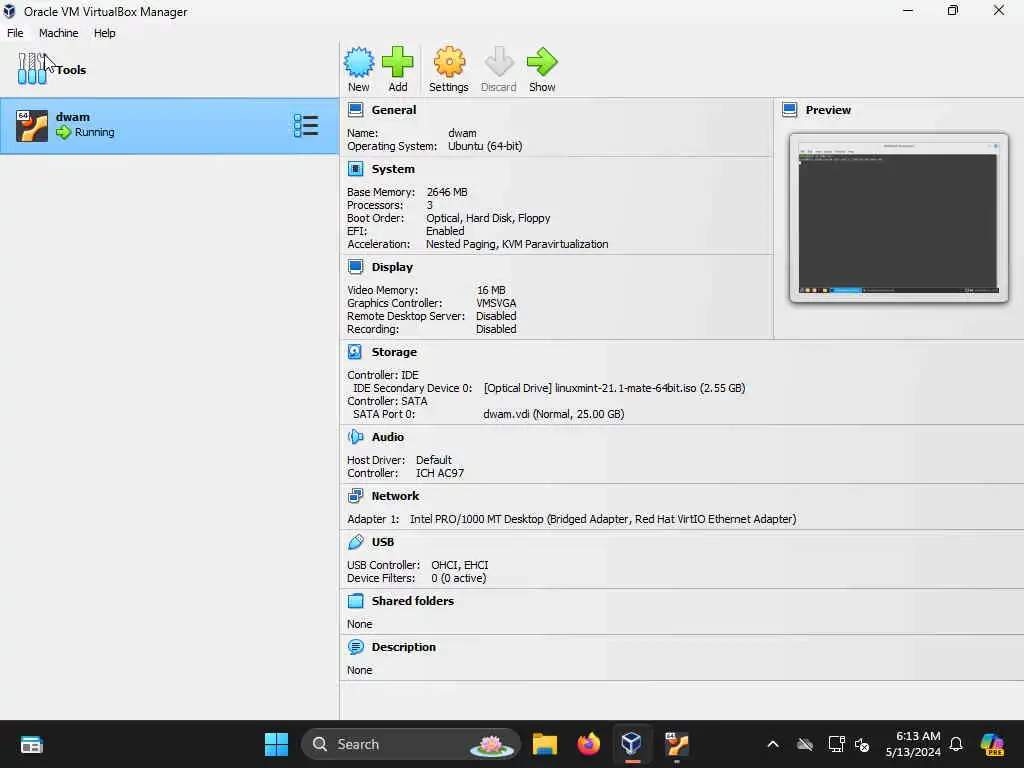Open the notifications bell icon
Image resolution: width=1024 pixels, height=768 pixels.
click(956, 744)
